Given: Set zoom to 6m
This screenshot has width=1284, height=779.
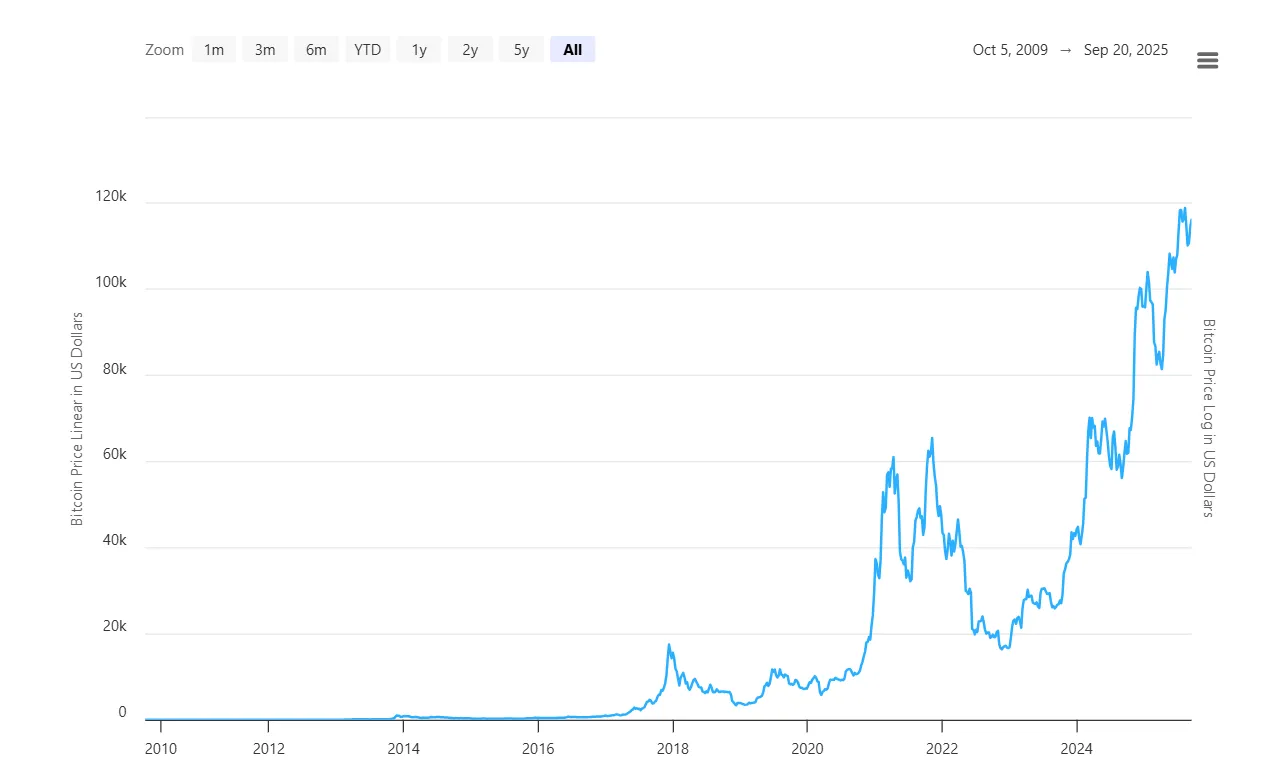Looking at the screenshot, I should pyautogui.click(x=316, y=50).
